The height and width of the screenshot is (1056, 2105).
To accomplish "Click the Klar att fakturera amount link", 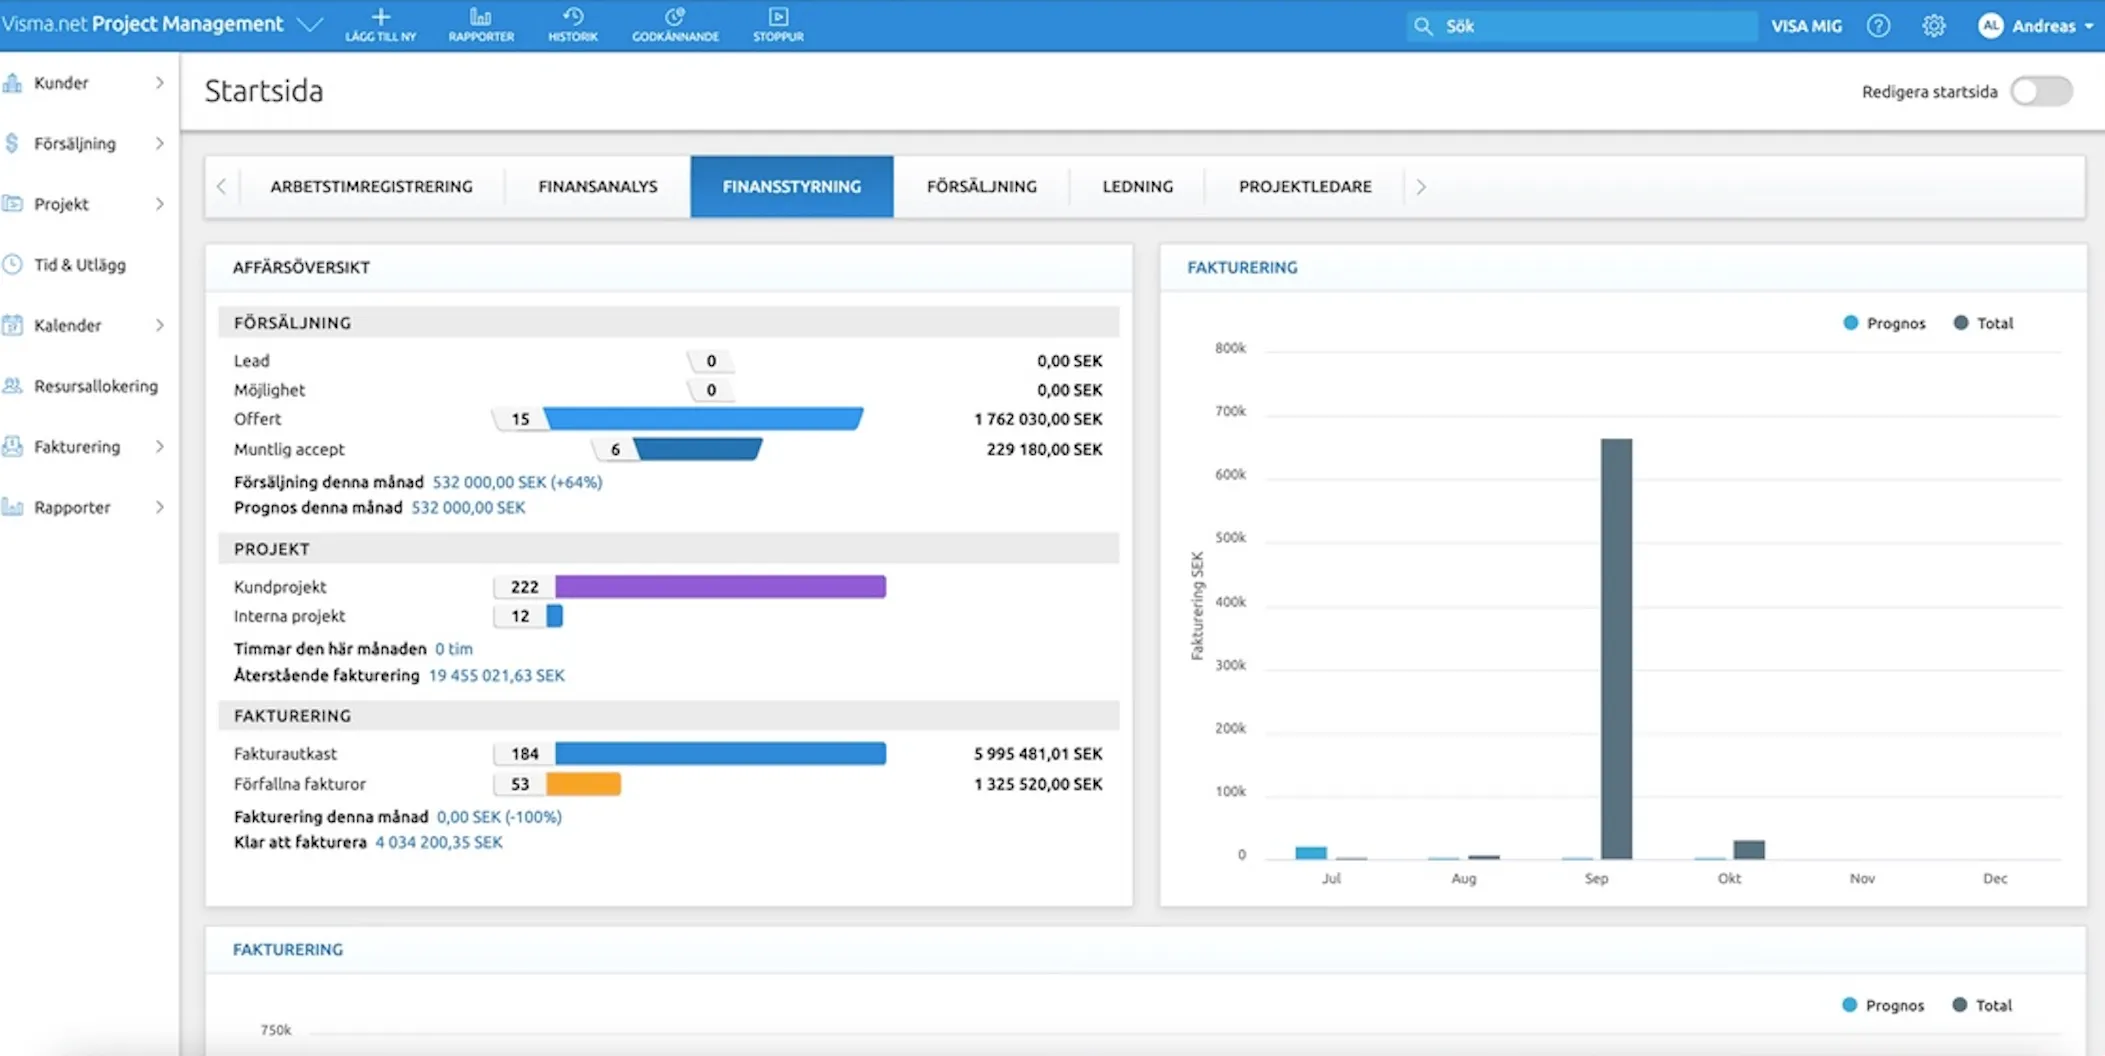I will coord(439,843).
